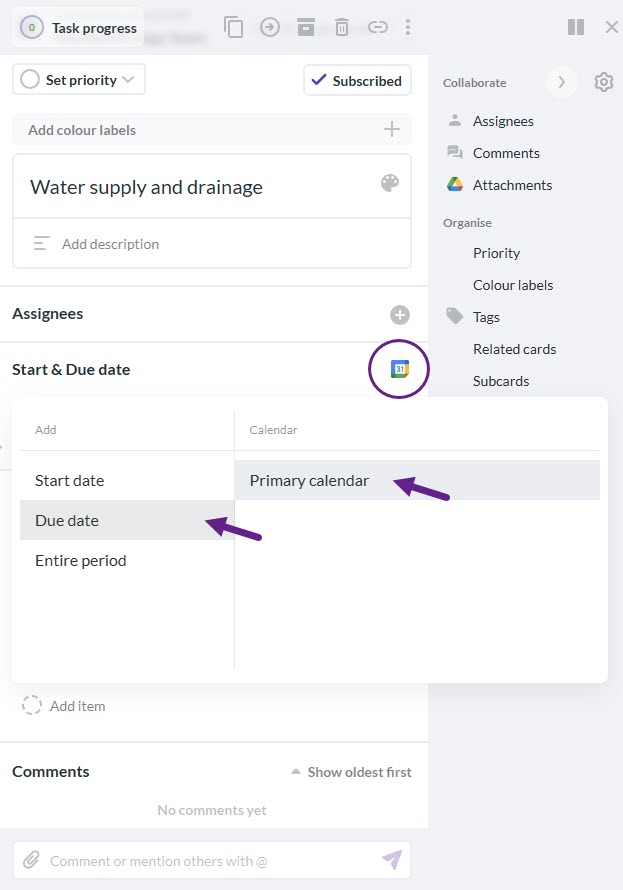Collapse the sidebar with the chevron
Screen dimensions: 623x890
[x=562, y=82]
